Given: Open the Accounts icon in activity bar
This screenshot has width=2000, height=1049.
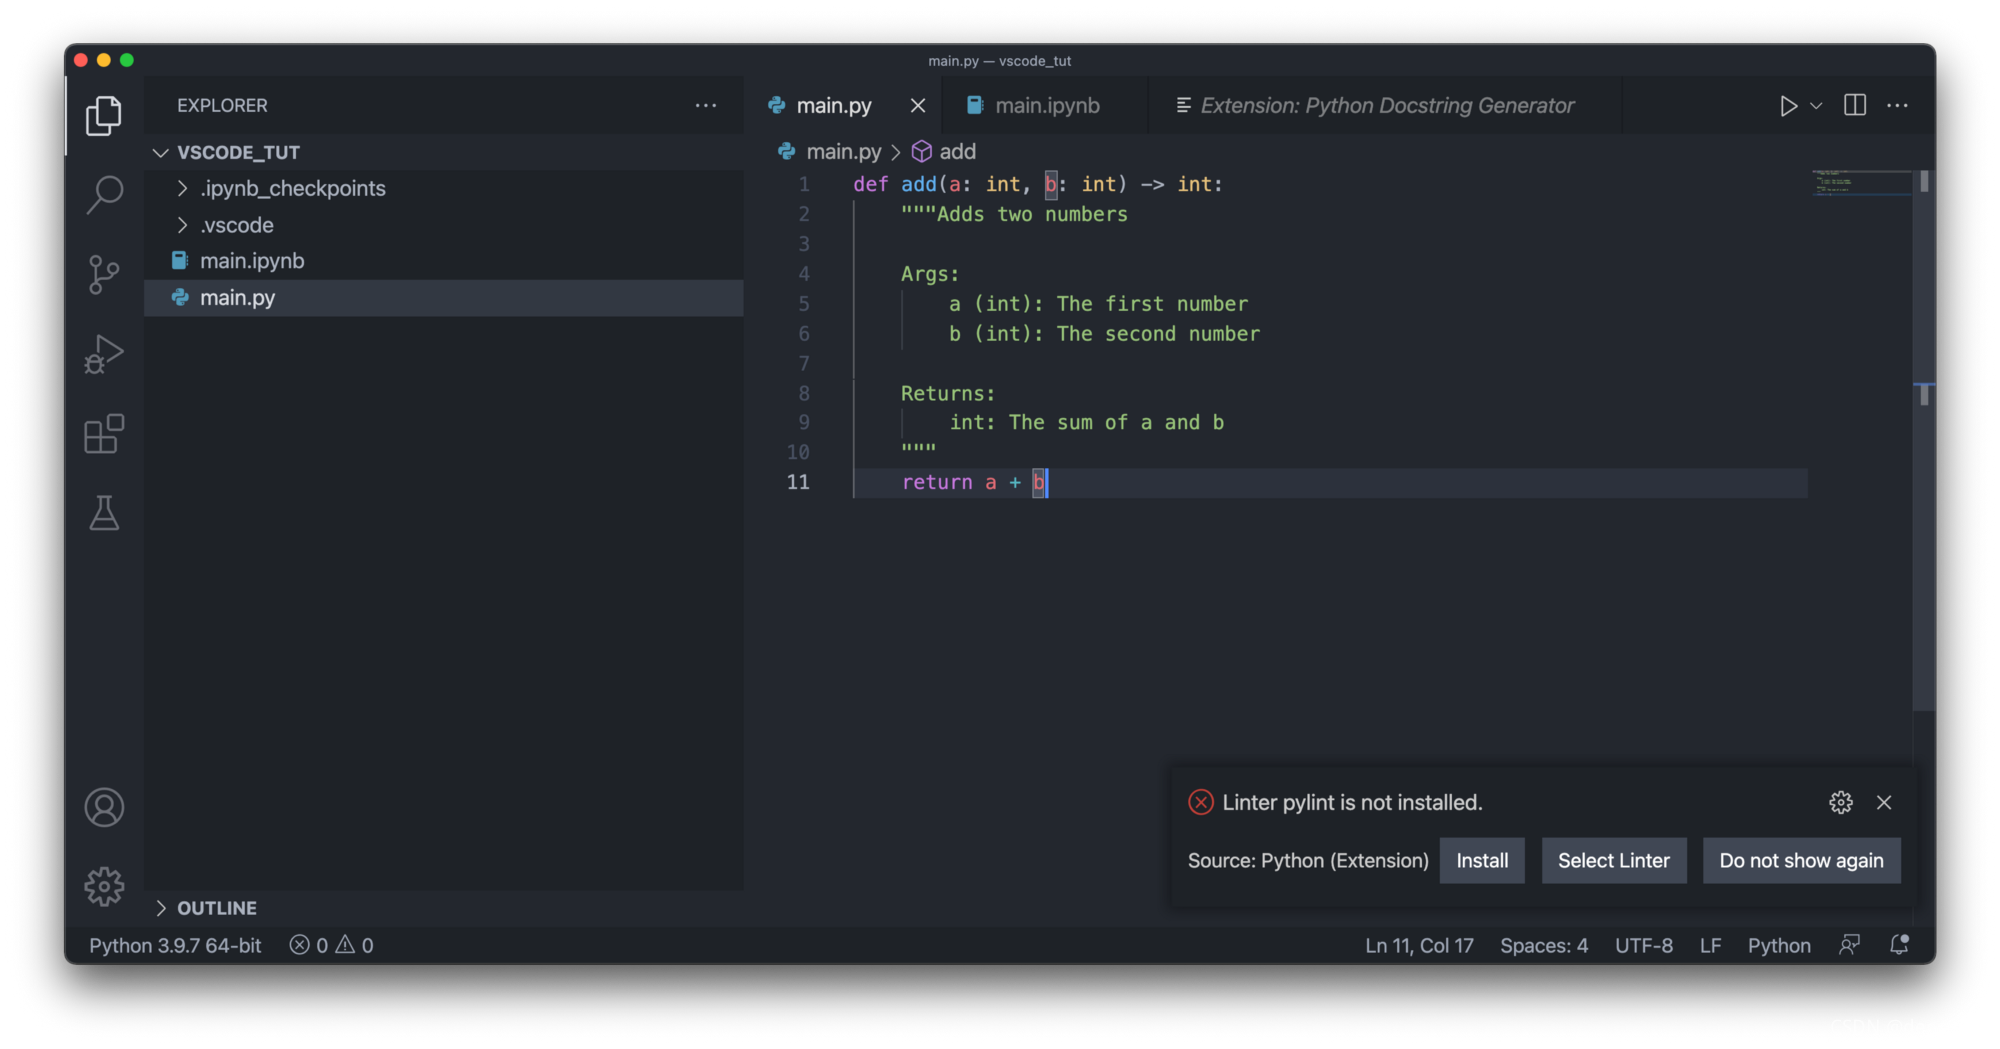Looking at the screenshot, I should pos(104,807).
